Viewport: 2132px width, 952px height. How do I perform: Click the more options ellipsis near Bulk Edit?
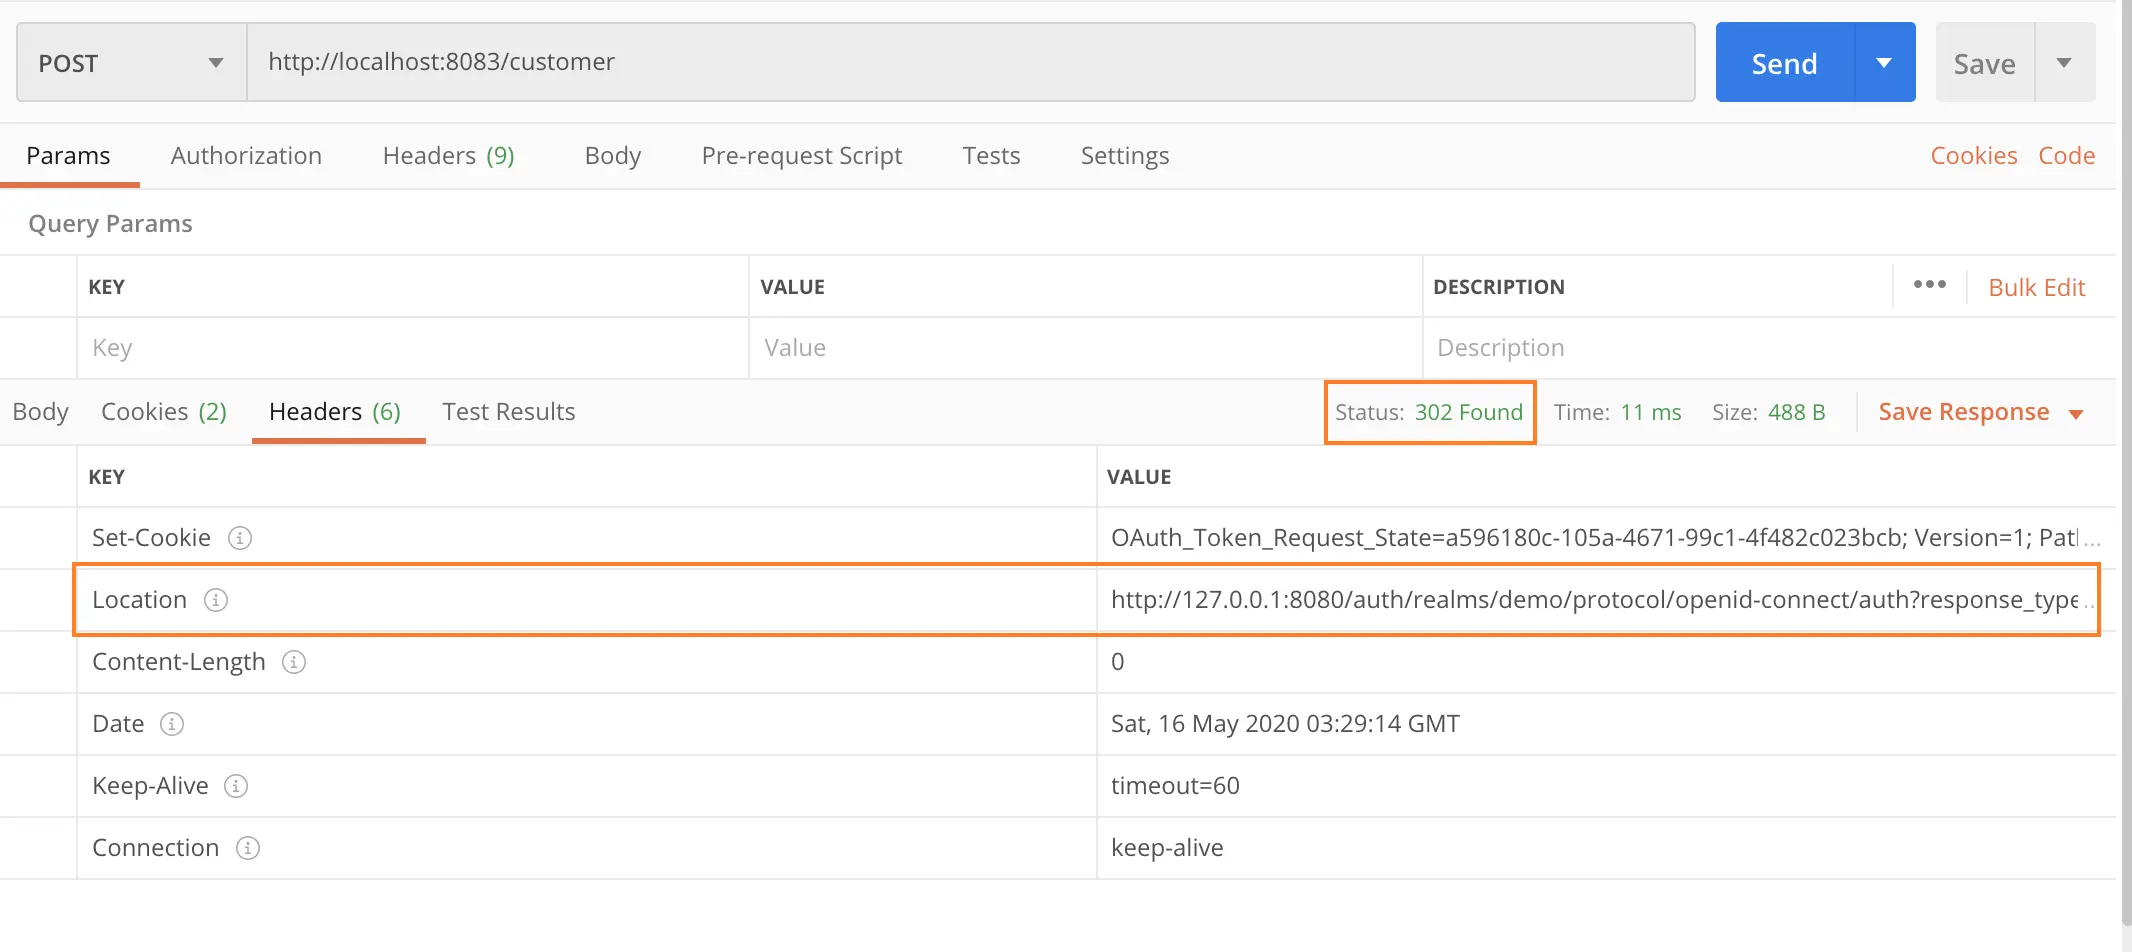[x=1929, y=285]
